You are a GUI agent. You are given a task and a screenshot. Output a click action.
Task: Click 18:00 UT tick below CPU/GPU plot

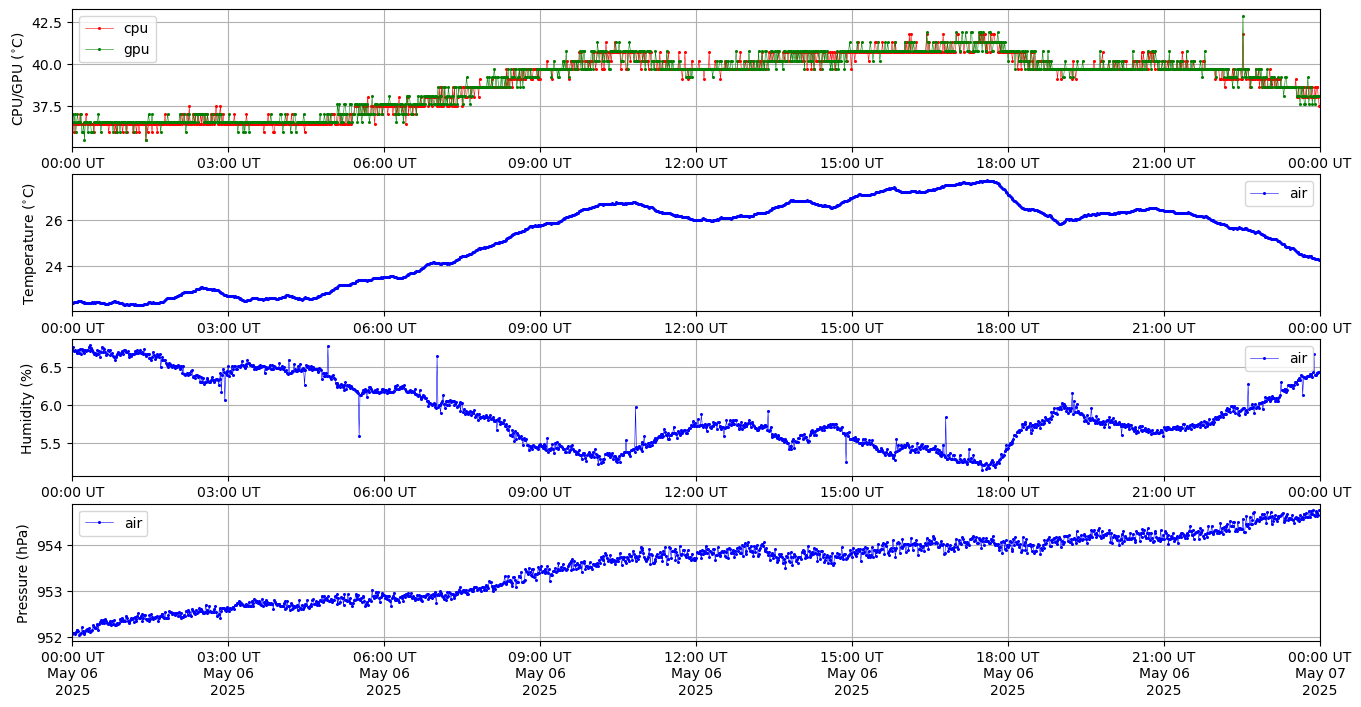click(1007, 162)
